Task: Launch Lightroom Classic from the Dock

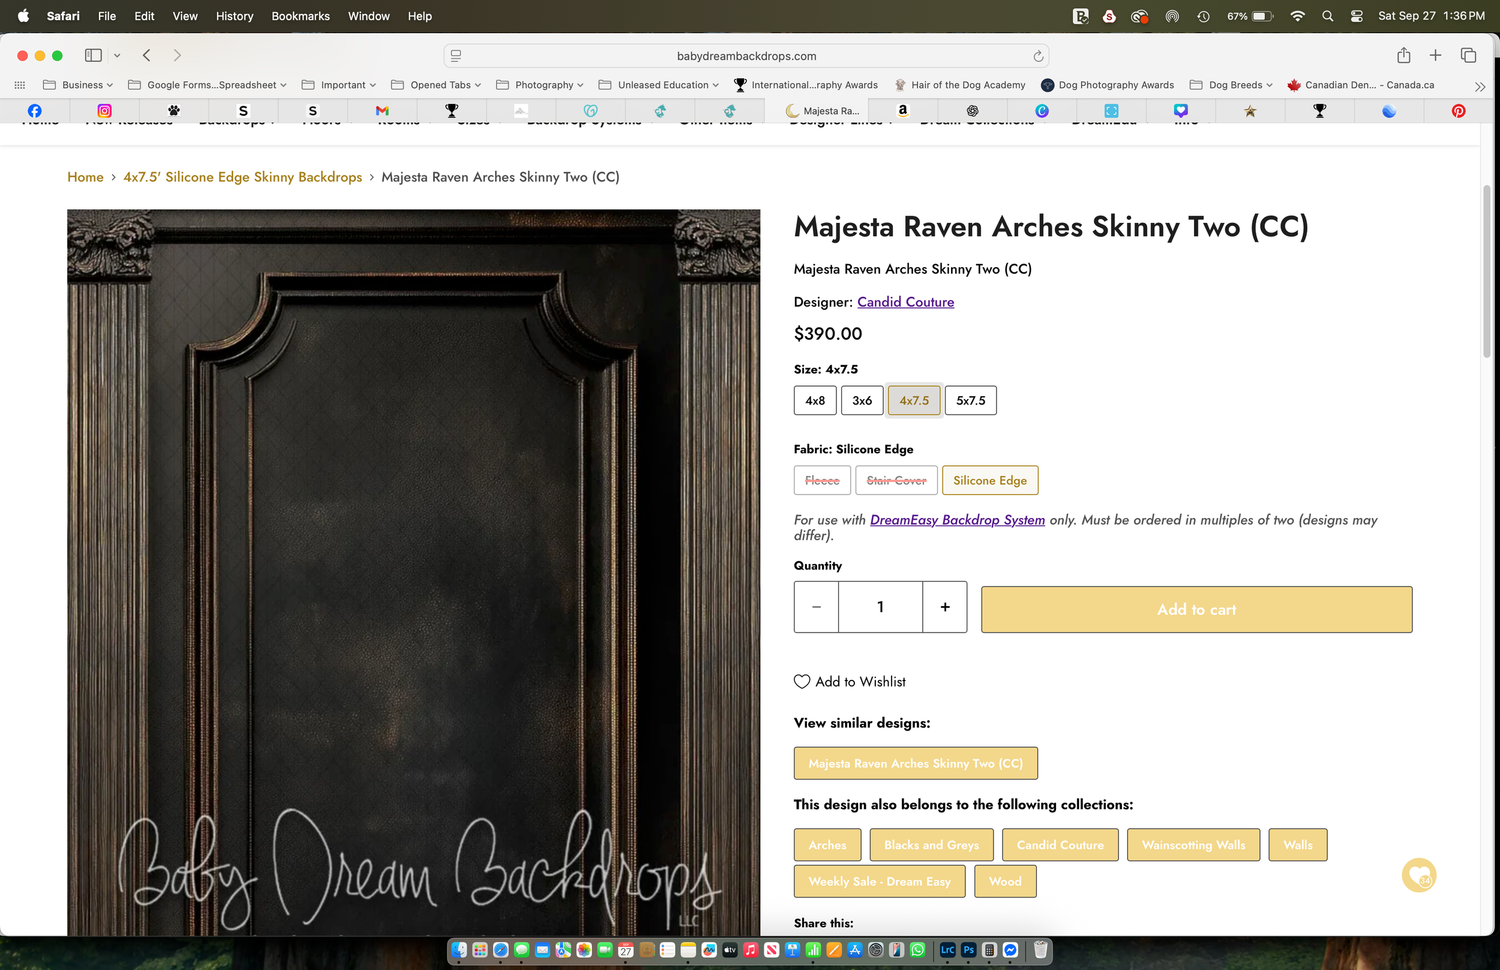Action: point(947,950)
